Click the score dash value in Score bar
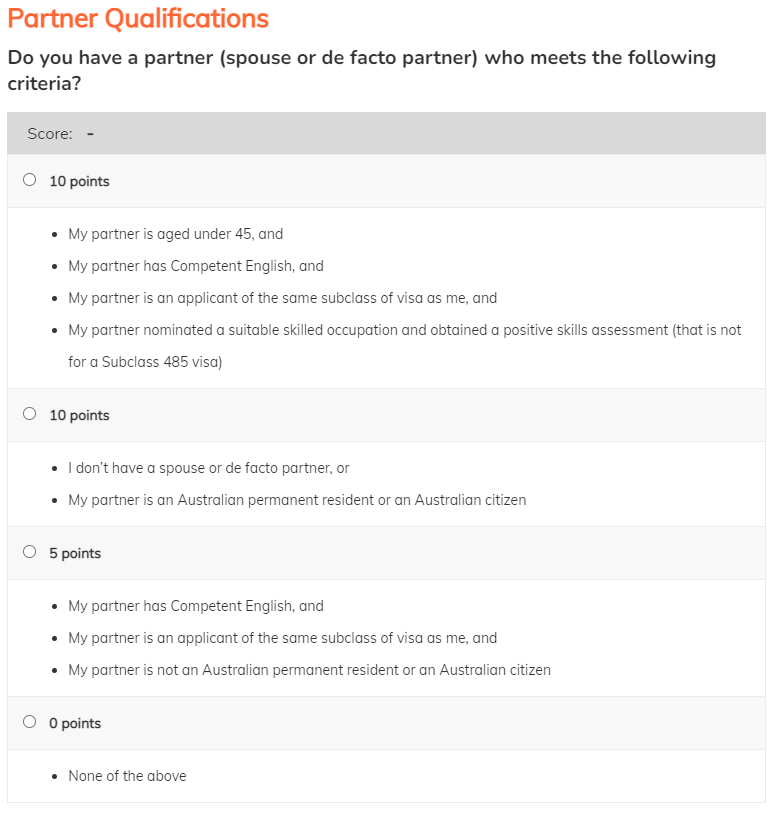The width and height of the screenshot is (775, 813). point(90,134)
